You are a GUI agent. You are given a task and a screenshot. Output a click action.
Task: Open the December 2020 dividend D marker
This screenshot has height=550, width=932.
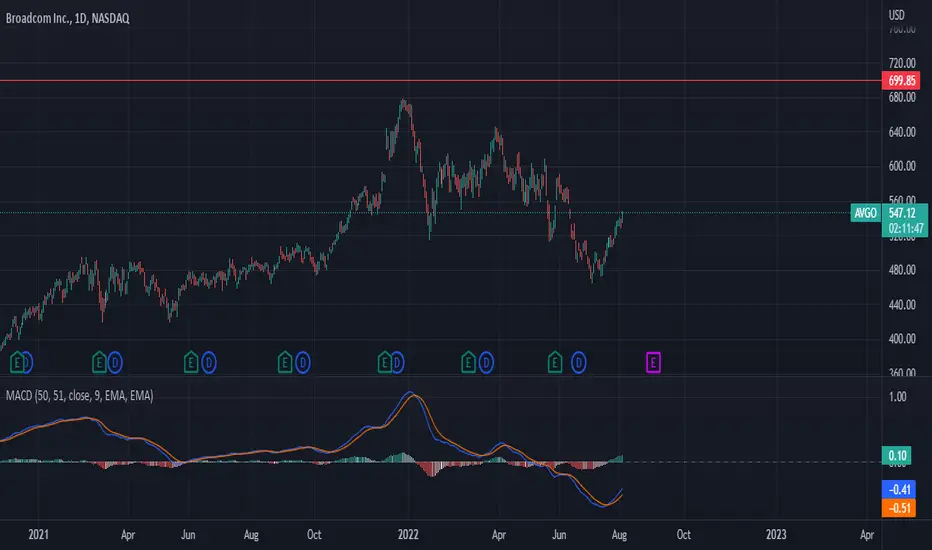pos(27,362)
